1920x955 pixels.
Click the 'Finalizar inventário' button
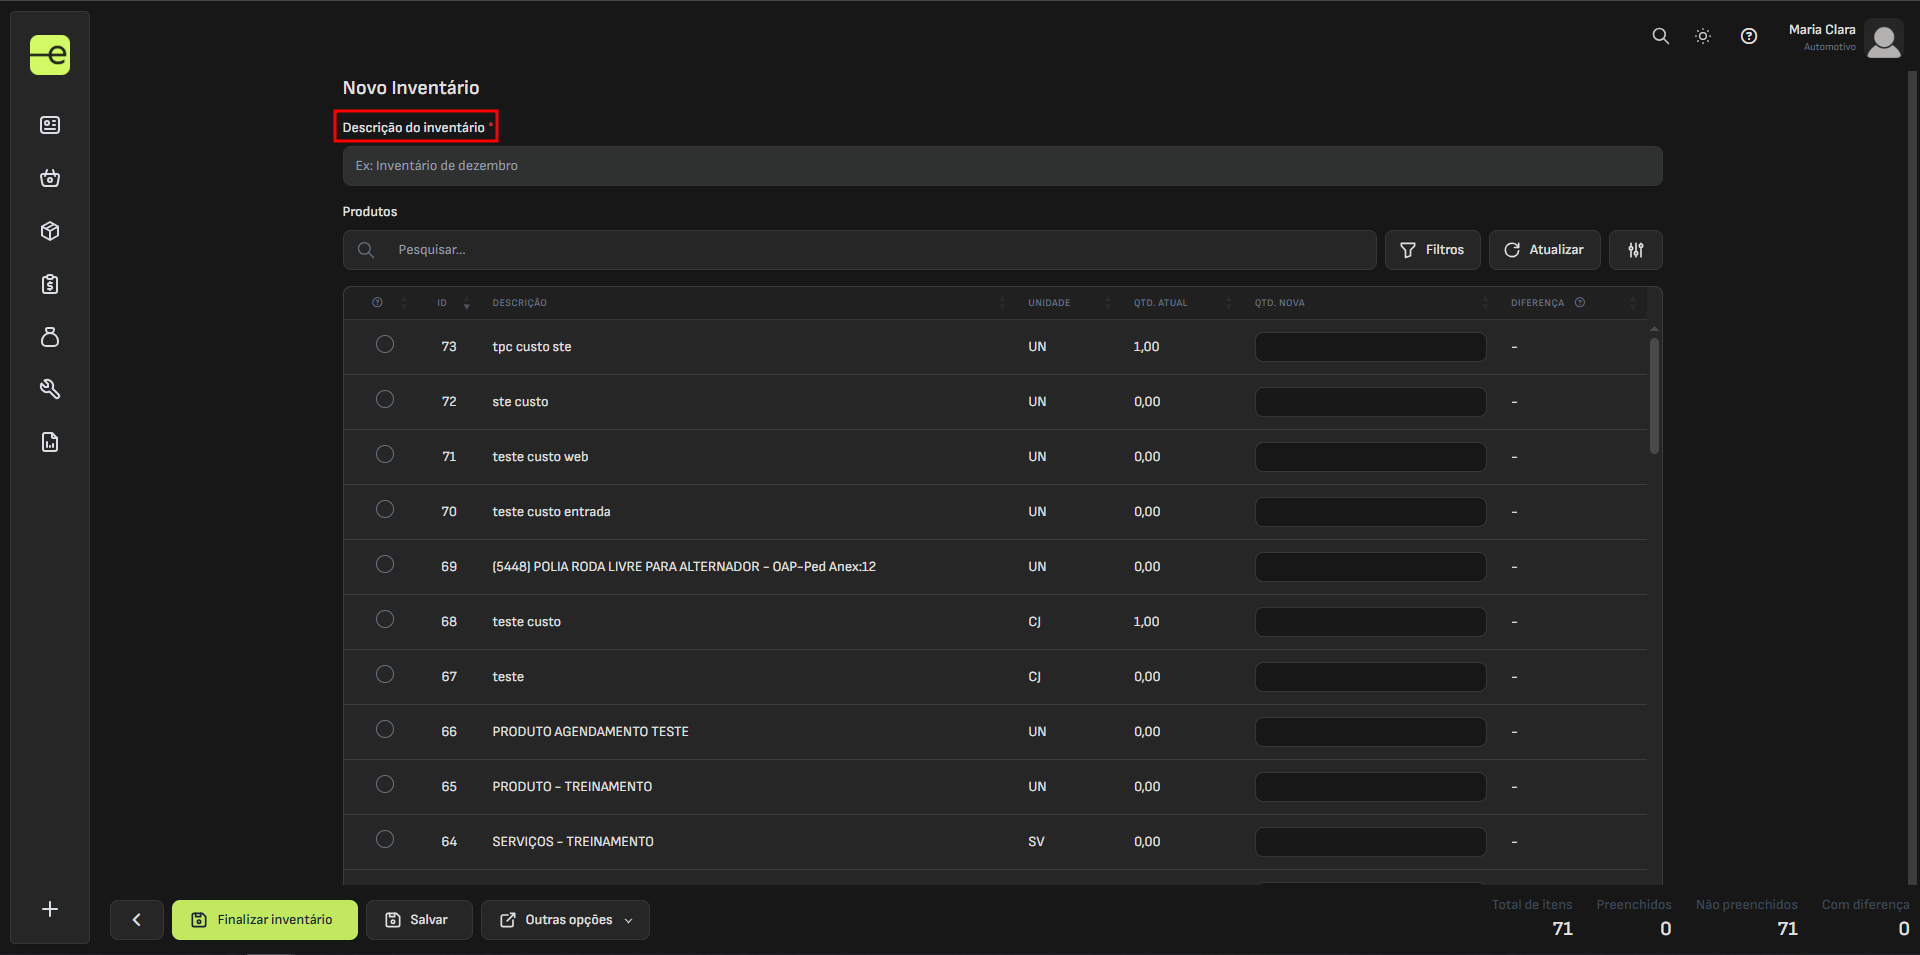(264, 920)
